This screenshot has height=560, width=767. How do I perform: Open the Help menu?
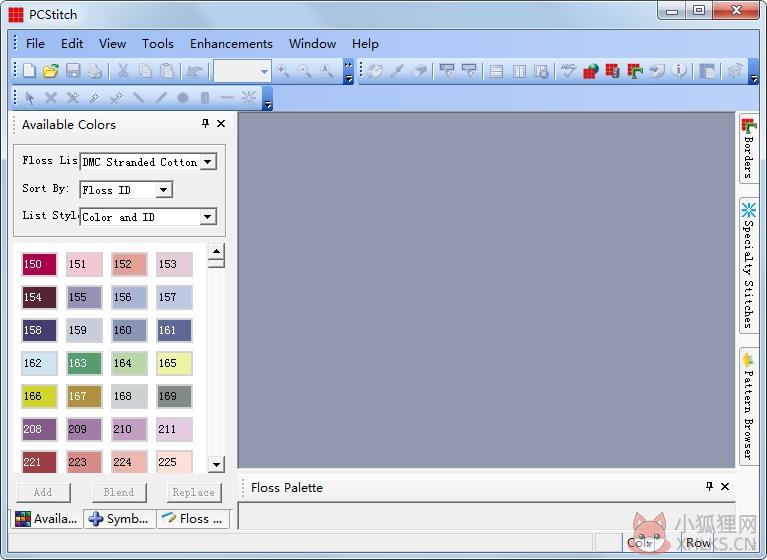click(365, 44)
